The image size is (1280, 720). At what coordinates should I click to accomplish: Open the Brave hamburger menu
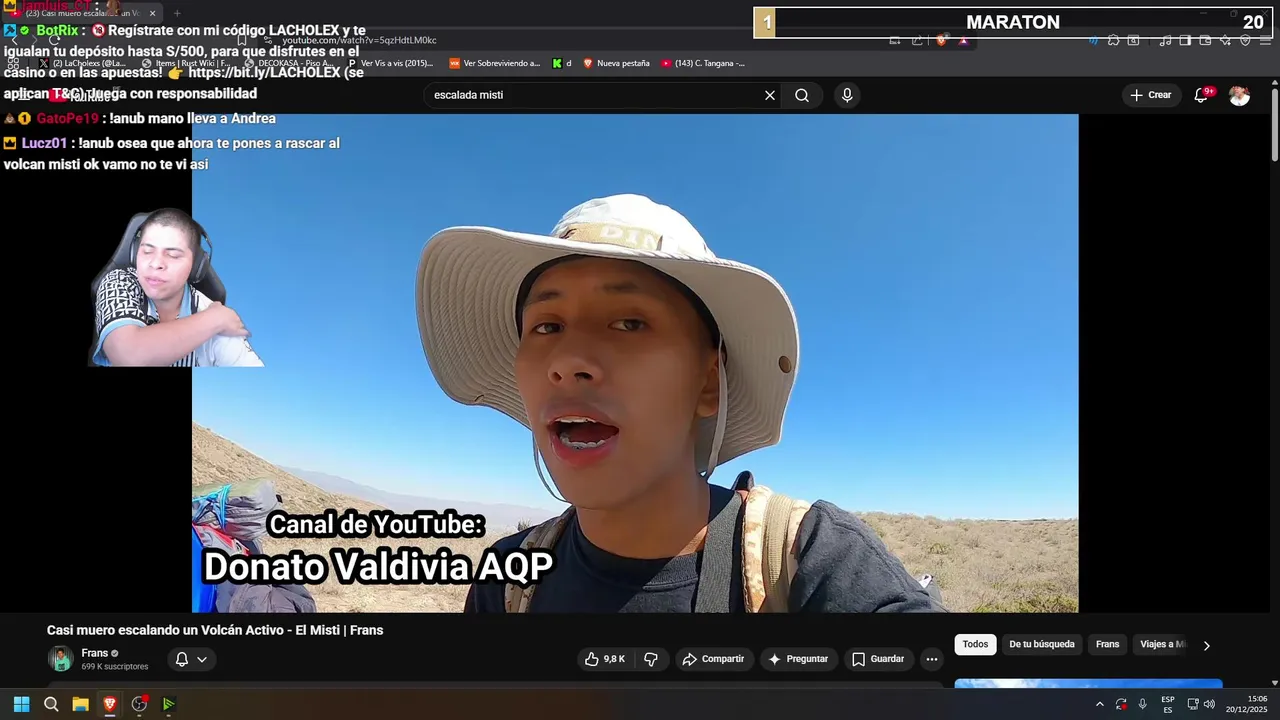point(1266,40)
